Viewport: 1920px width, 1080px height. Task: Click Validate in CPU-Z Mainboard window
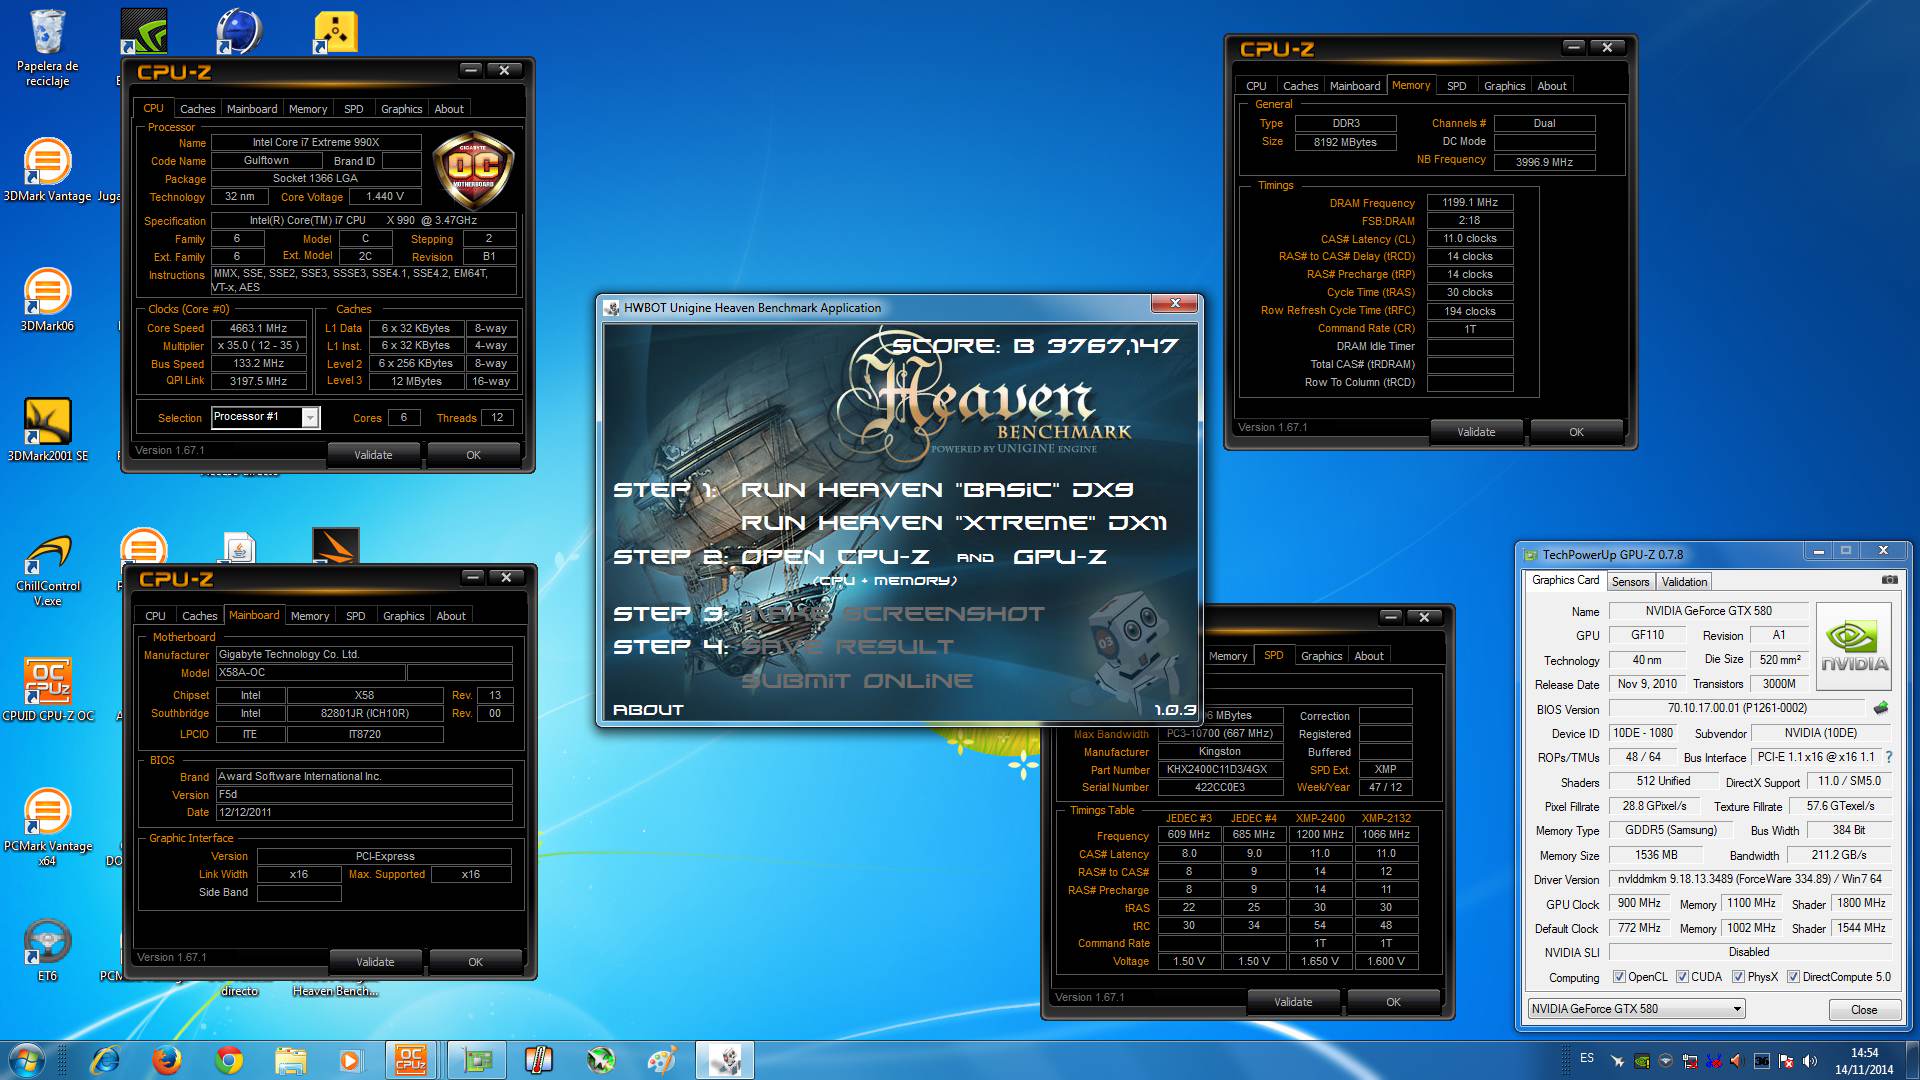click(375, 962)
